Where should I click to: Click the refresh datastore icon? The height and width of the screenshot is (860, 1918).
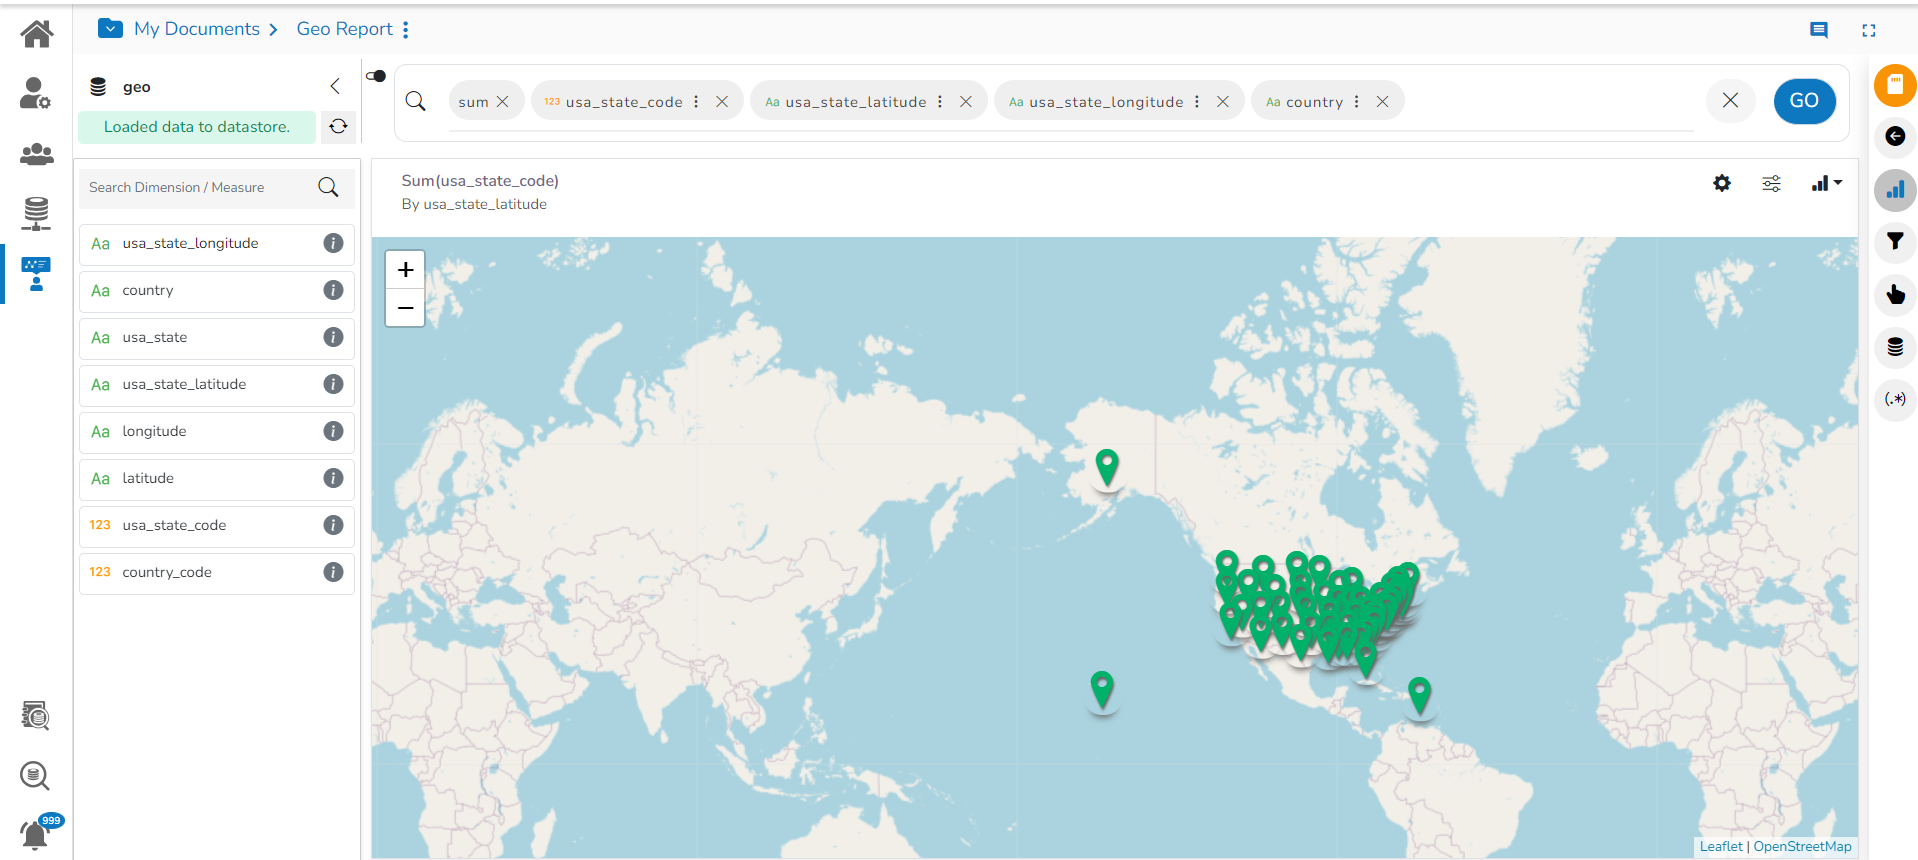tap(338, 126)
